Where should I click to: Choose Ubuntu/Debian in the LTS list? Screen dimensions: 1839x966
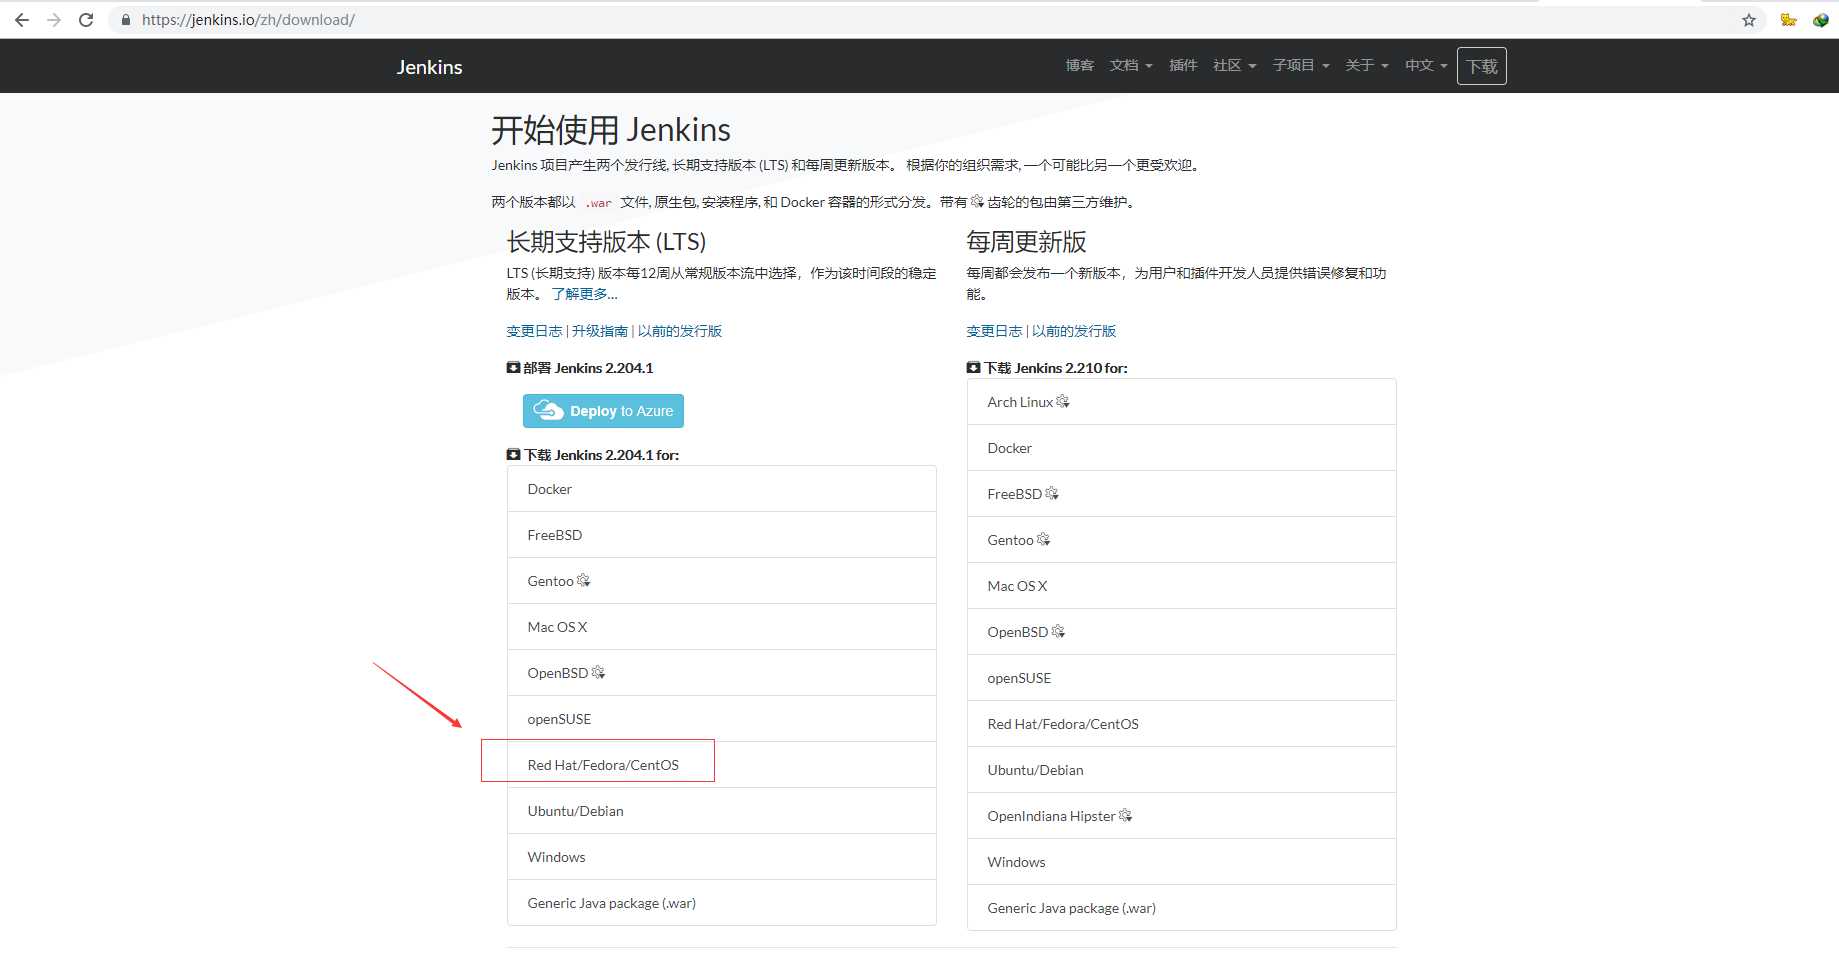coord(722,811)
